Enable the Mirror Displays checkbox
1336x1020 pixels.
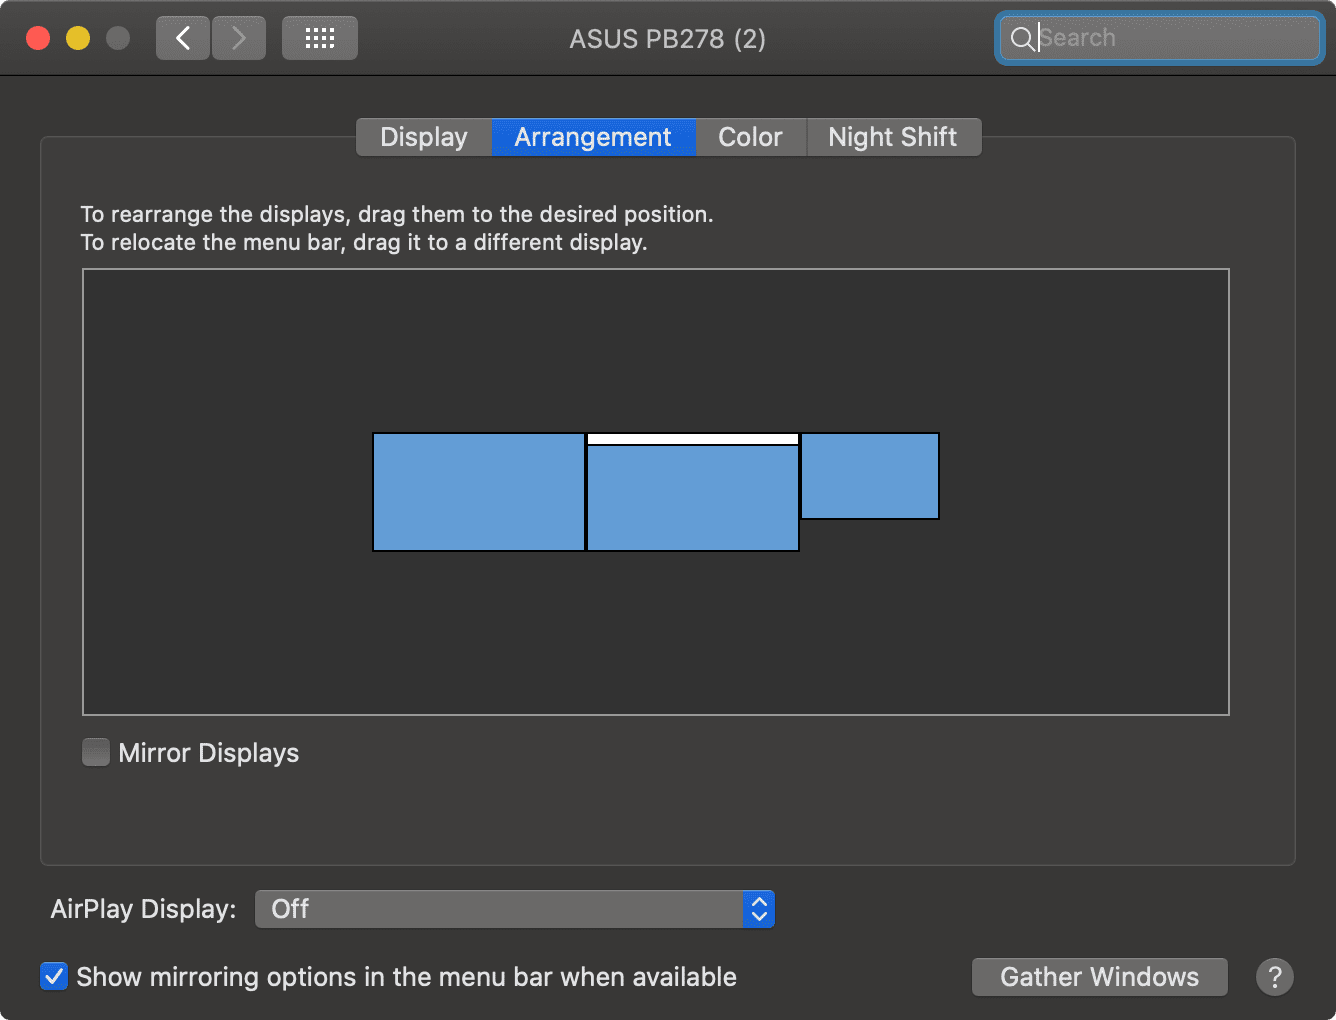pyautogui.click(x=96, y=752)
